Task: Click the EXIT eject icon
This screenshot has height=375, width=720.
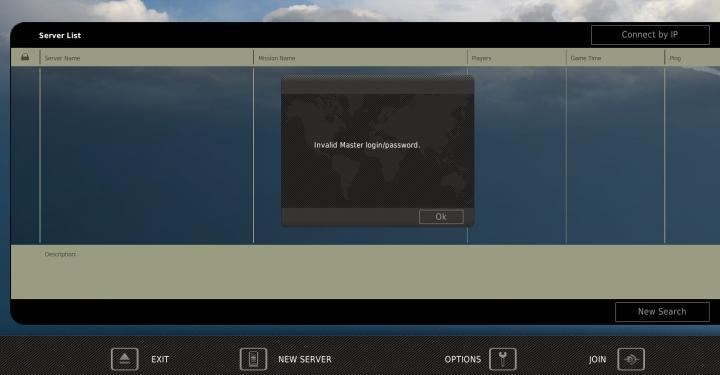Action: click(124, 359)
